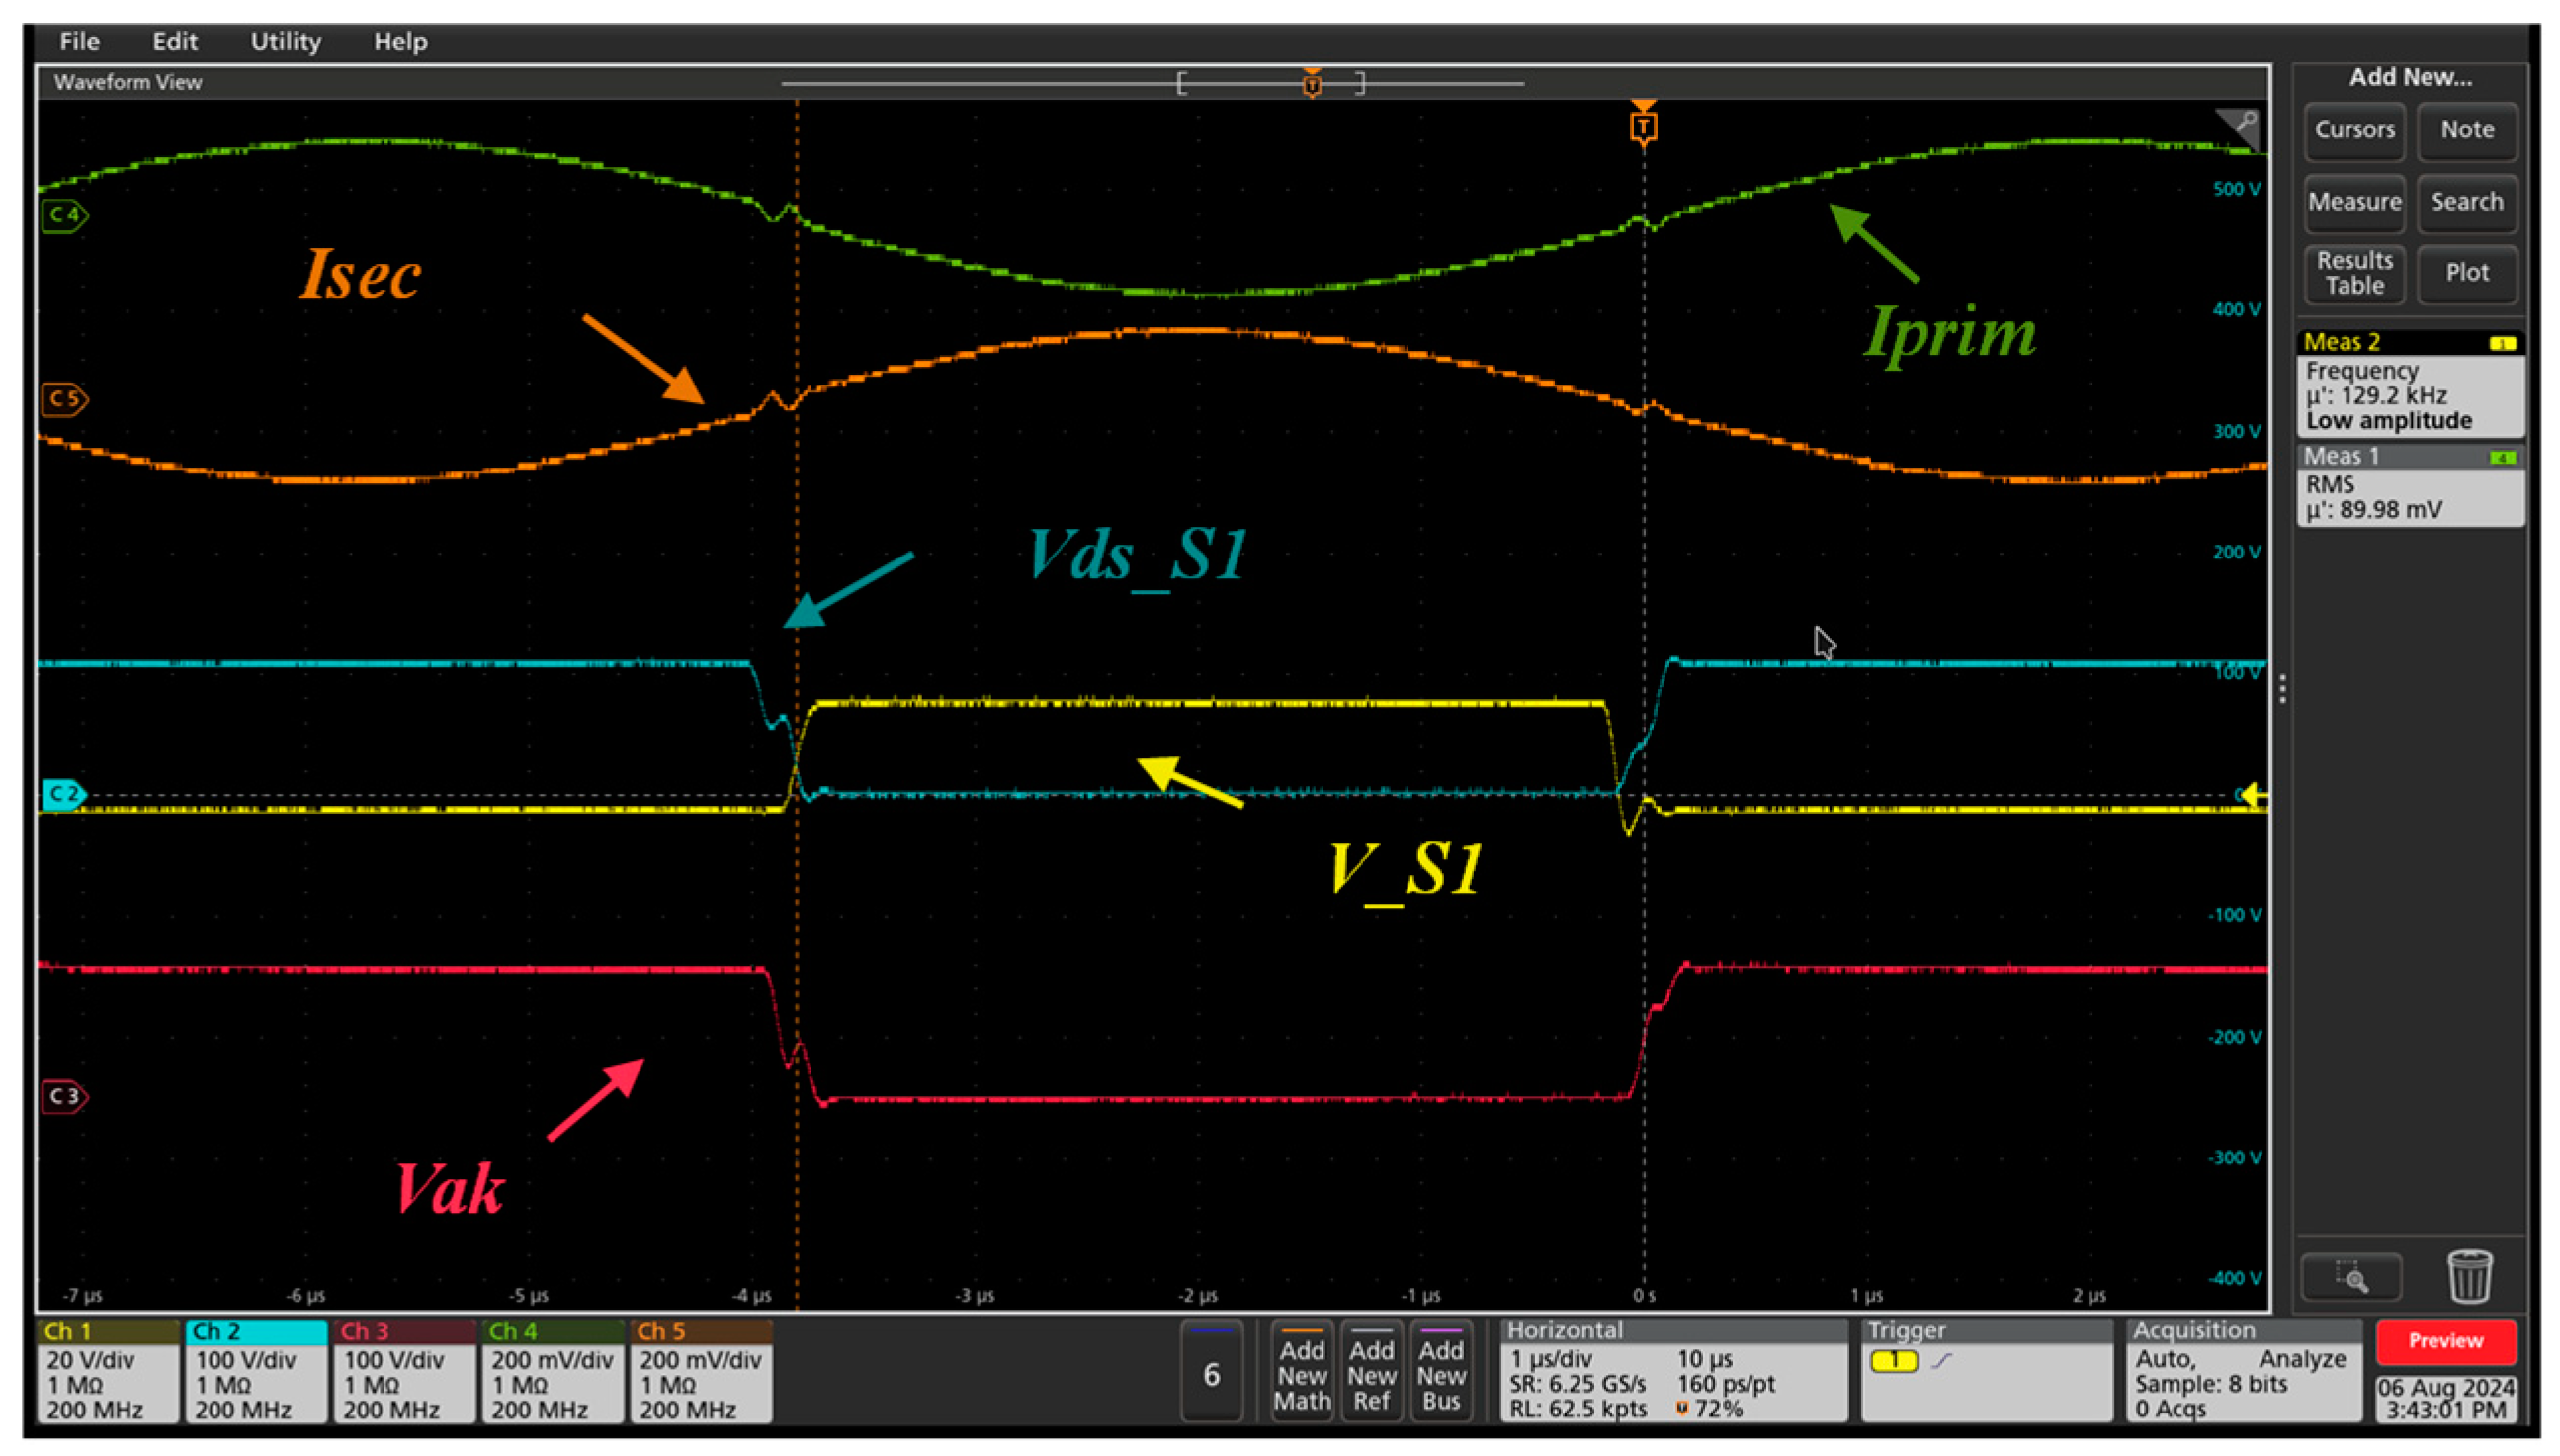Open the Utility menu
2560x1456 pixels.
285,41
